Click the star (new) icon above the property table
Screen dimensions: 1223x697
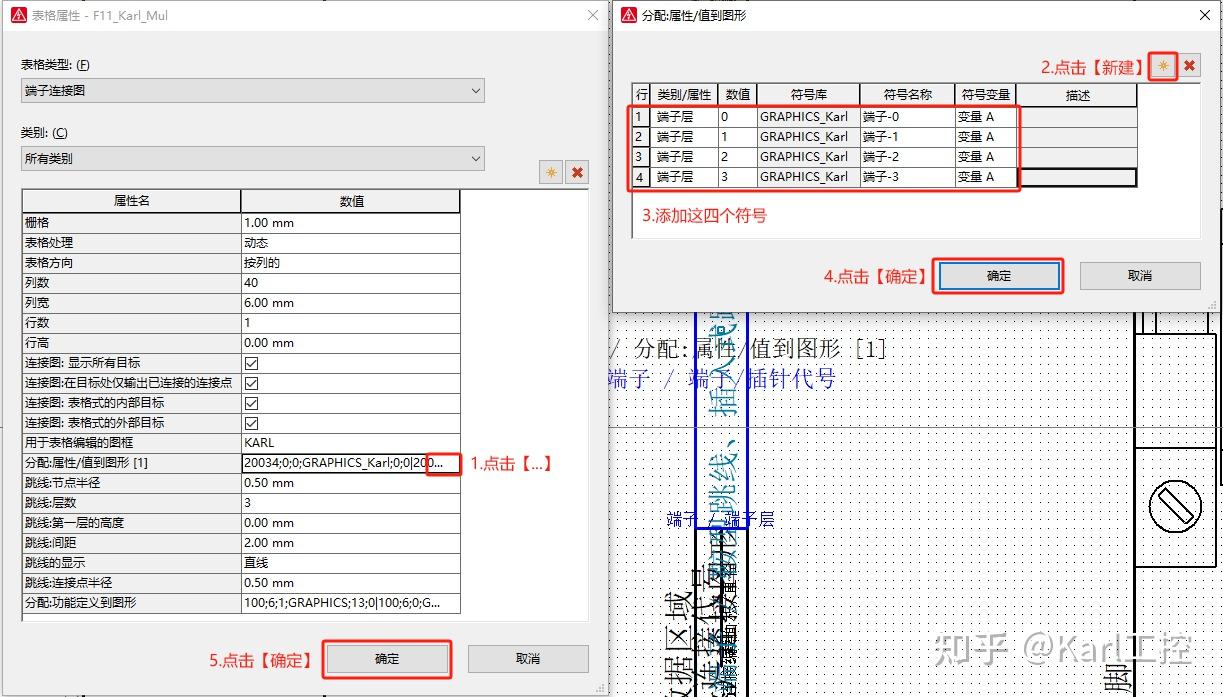[550, 173]
